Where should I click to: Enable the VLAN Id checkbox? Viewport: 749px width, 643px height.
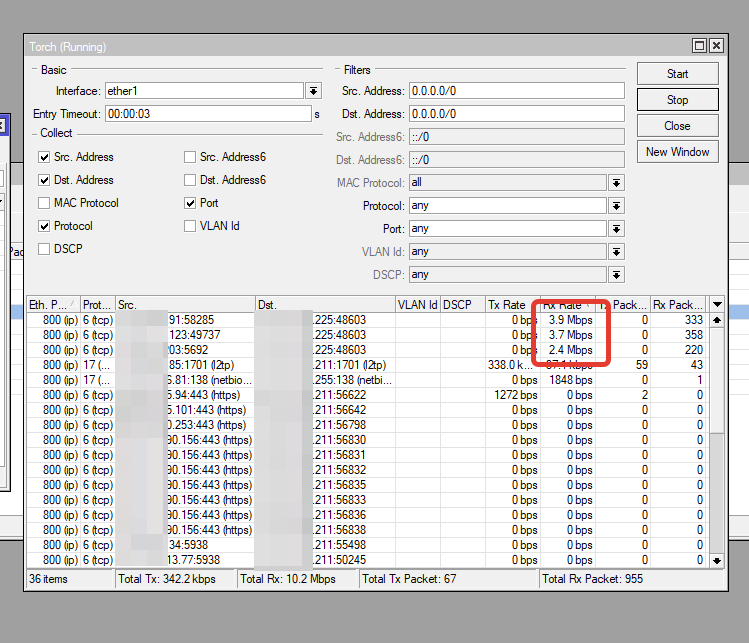190,226
